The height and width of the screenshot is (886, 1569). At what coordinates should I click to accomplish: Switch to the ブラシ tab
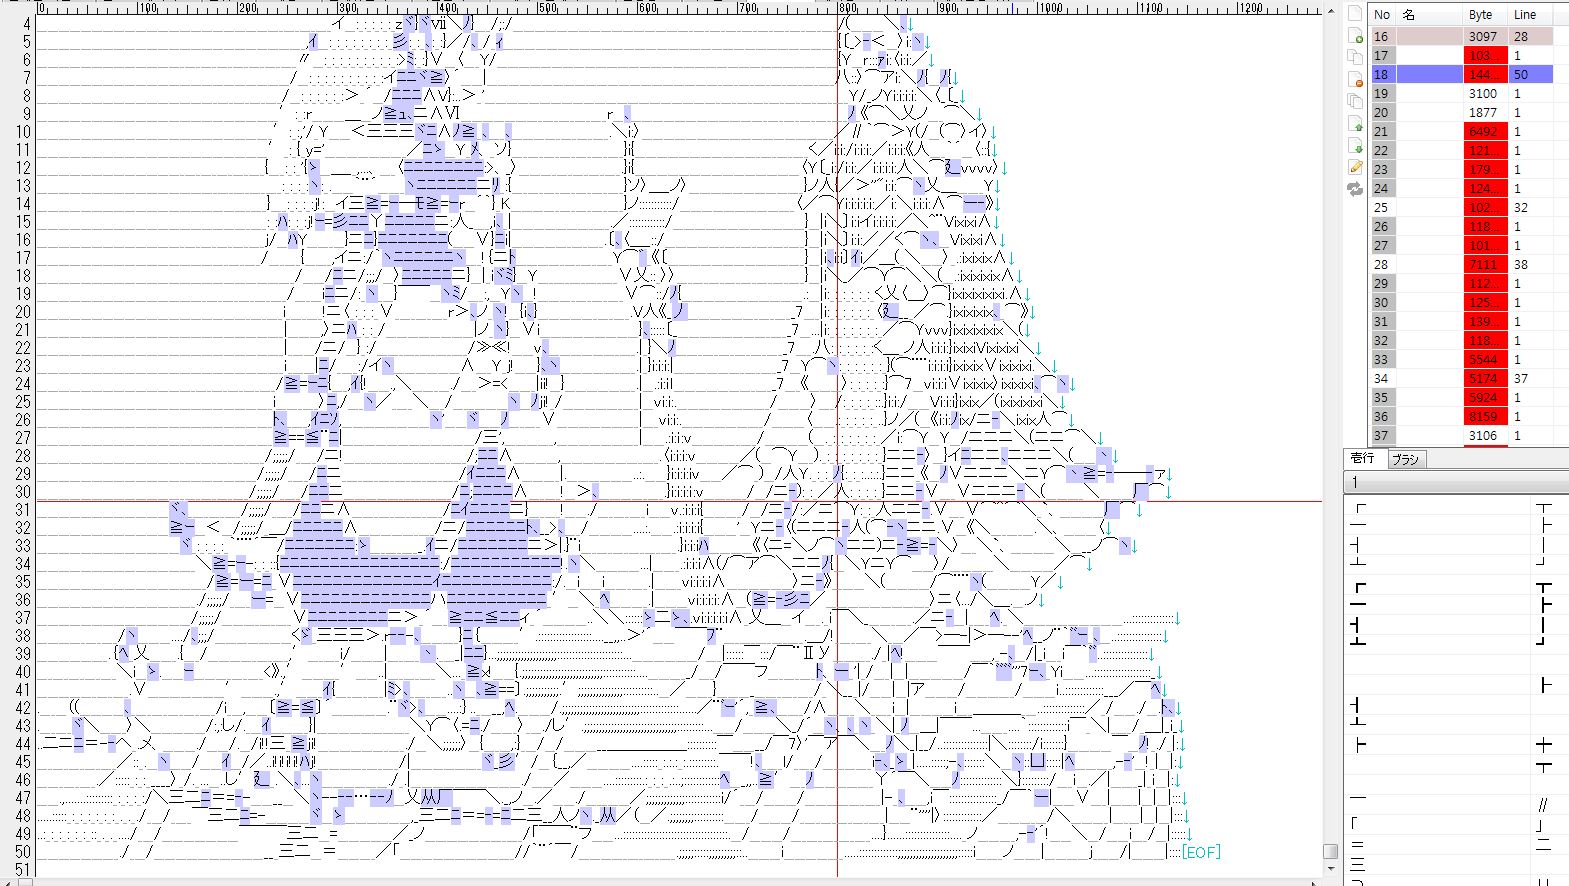(1406, 459)
